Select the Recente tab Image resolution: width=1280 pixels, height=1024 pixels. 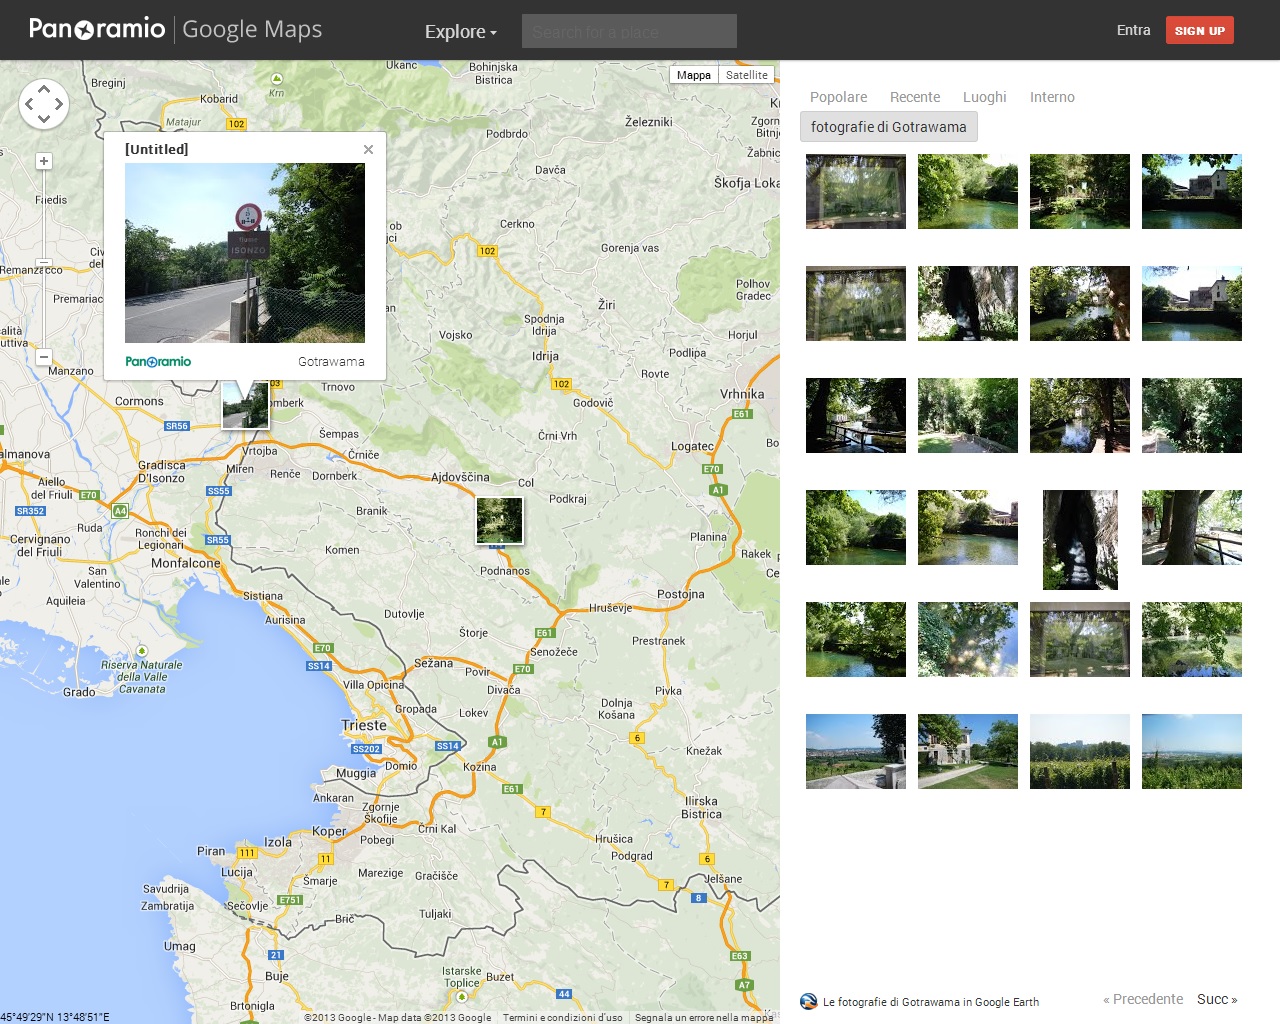click(x=915, y=97)
